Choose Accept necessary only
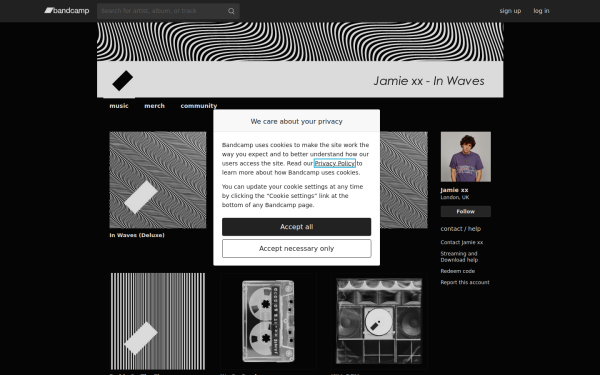 pyautogui.click(x=297, y=249)
